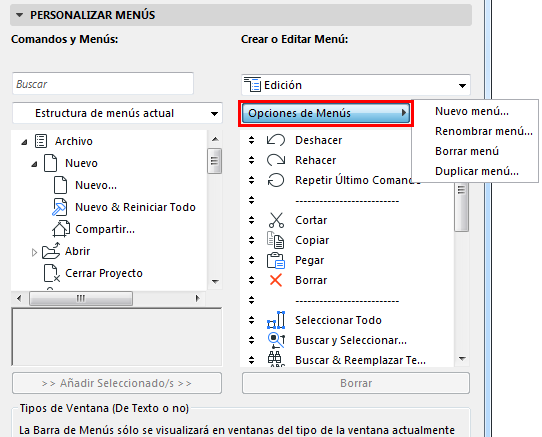Screen dimensions: 542x437
Task: Click the Rehacer redo arrow icon
Action: 276,160
